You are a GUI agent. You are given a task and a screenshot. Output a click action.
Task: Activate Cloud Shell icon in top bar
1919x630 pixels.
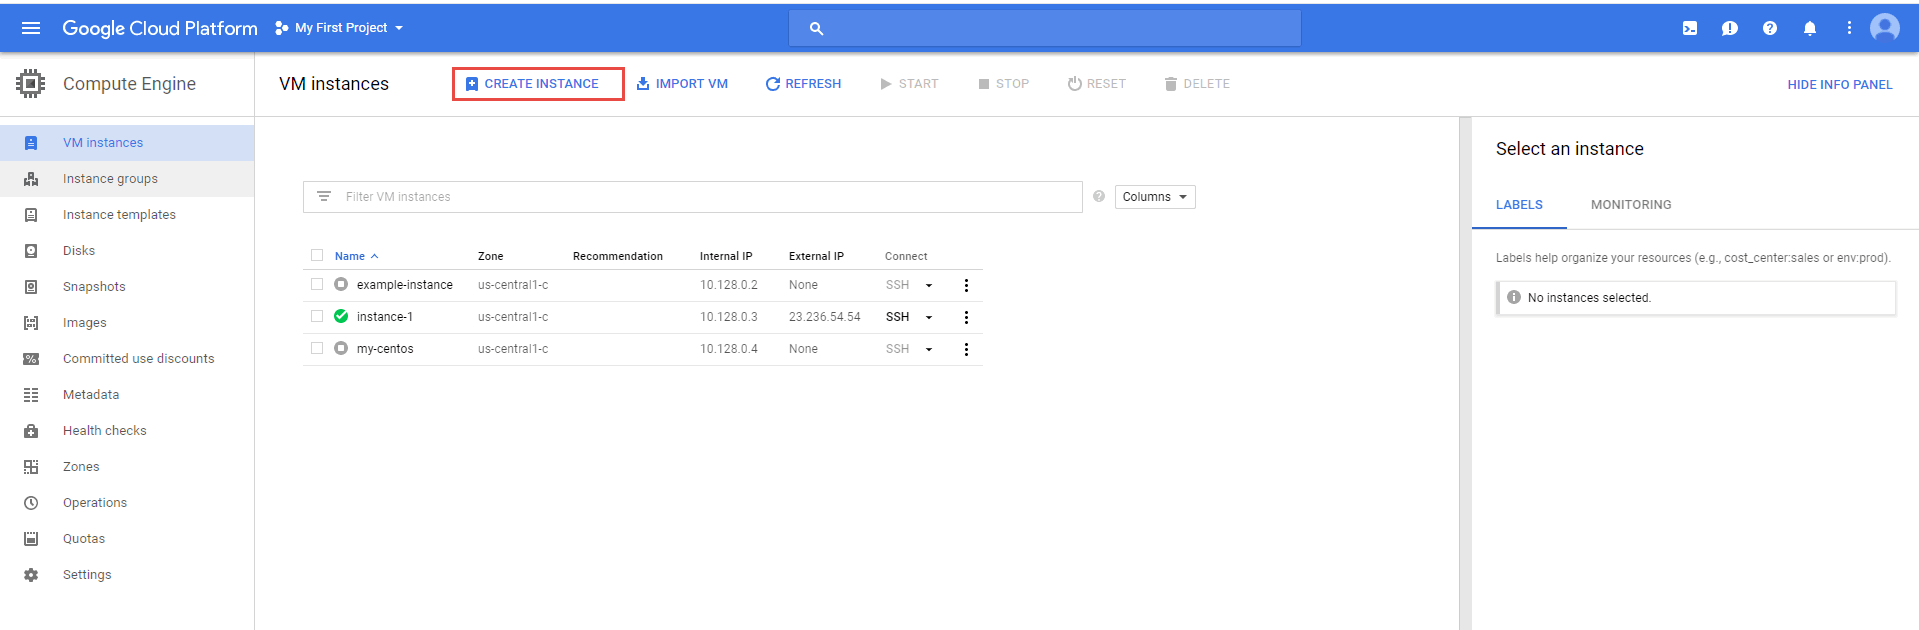[x=1690, y=28]
